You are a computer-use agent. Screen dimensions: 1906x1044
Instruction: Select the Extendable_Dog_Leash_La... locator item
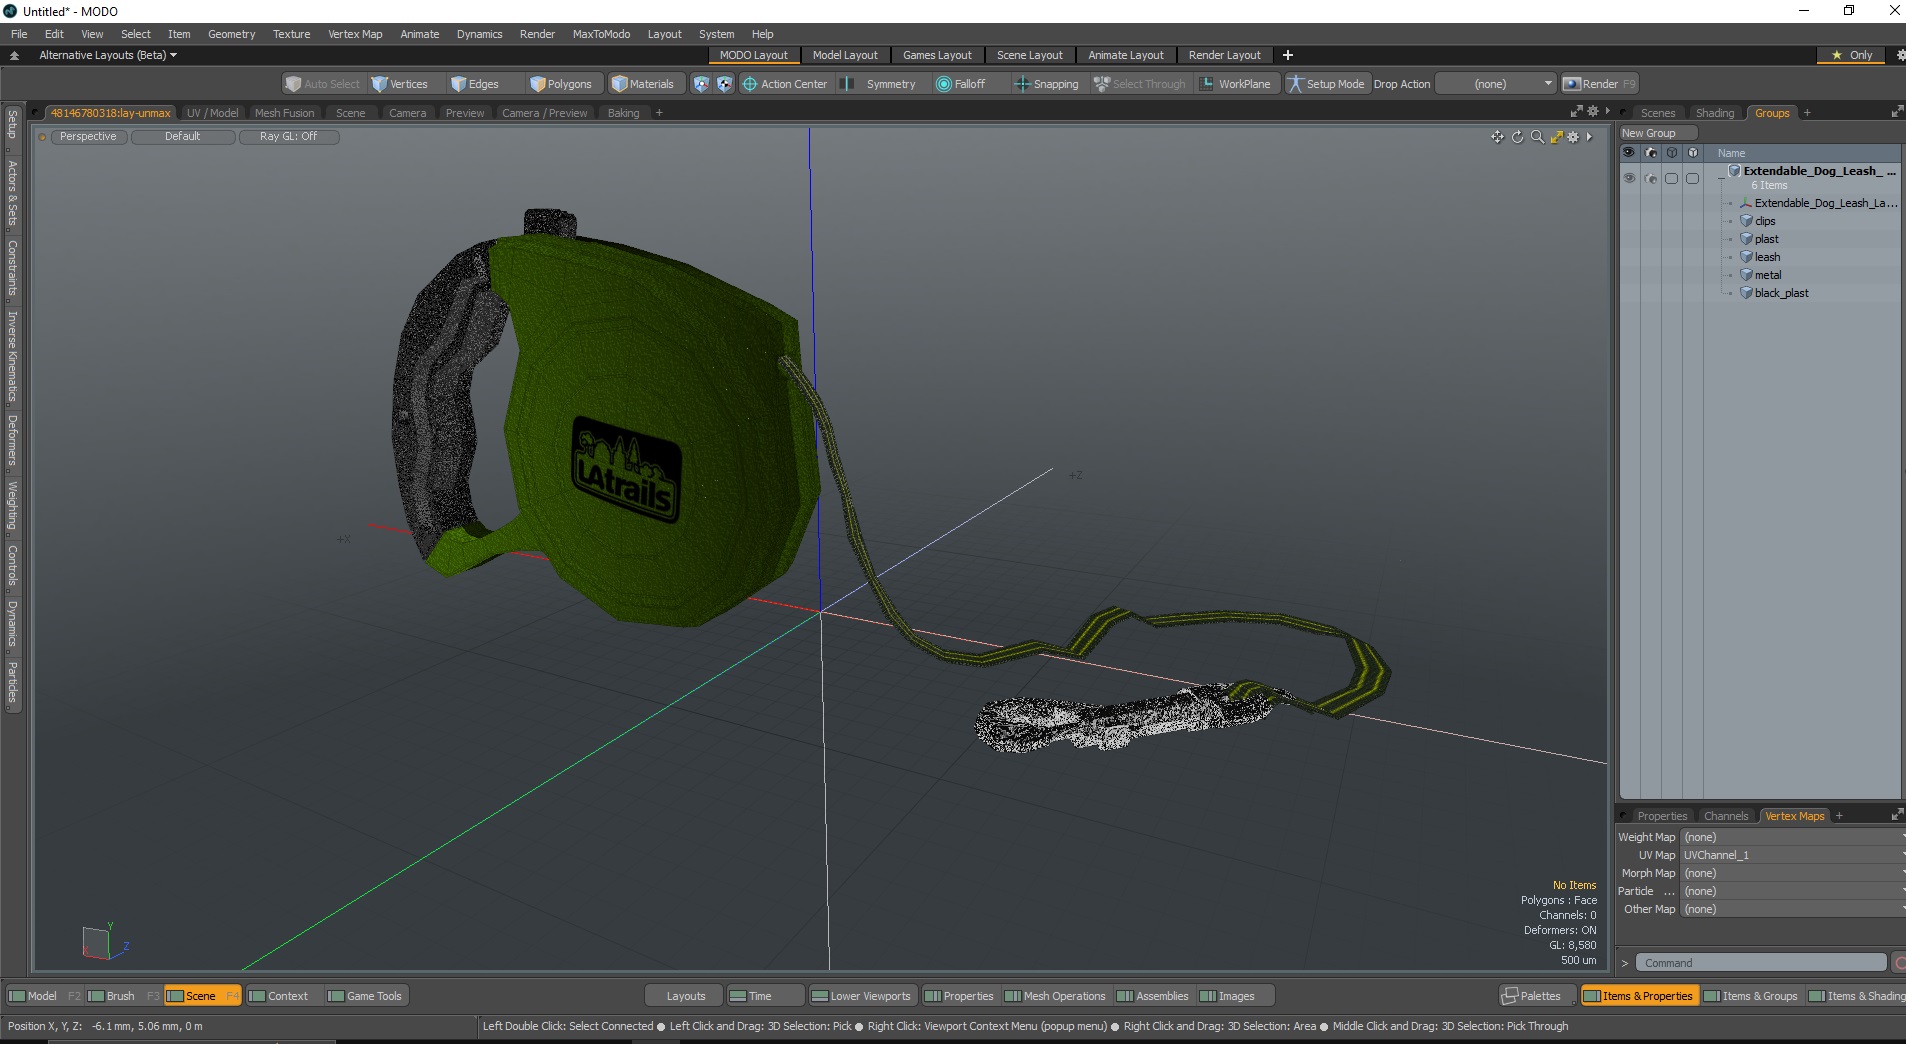pyautogui.click(x=1825, y=203)
